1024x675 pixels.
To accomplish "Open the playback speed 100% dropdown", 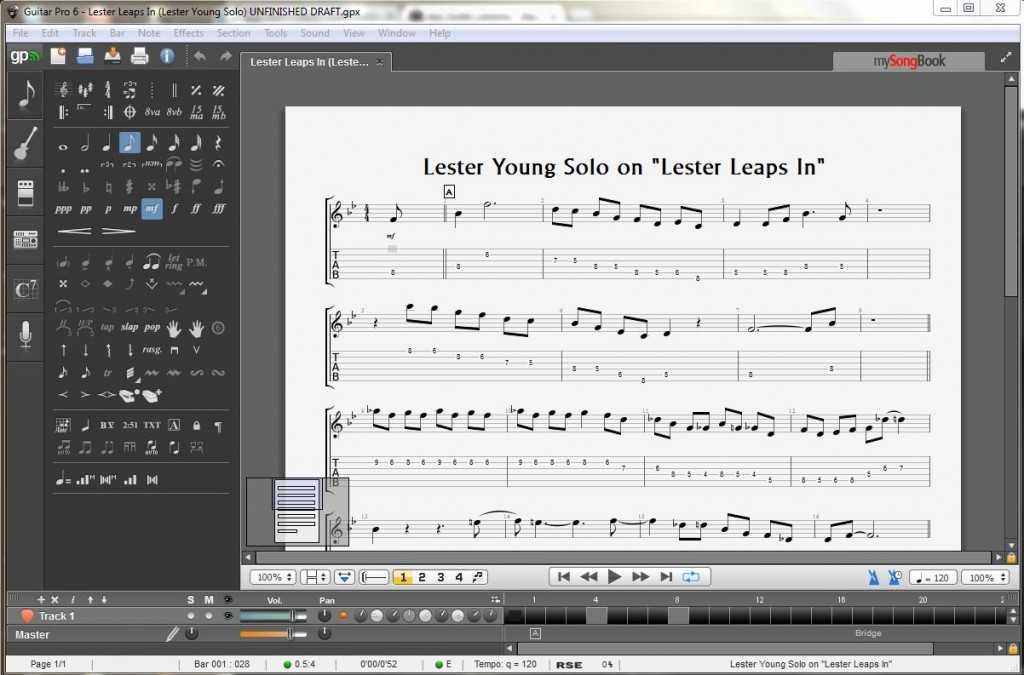I will point(985,578).
